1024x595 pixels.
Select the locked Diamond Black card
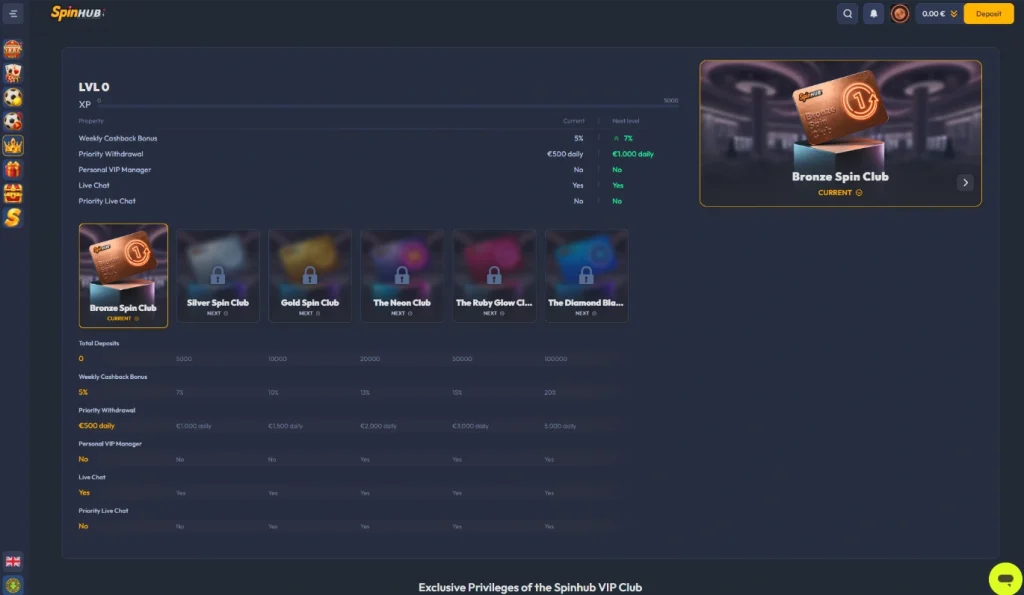click(586, 276)
